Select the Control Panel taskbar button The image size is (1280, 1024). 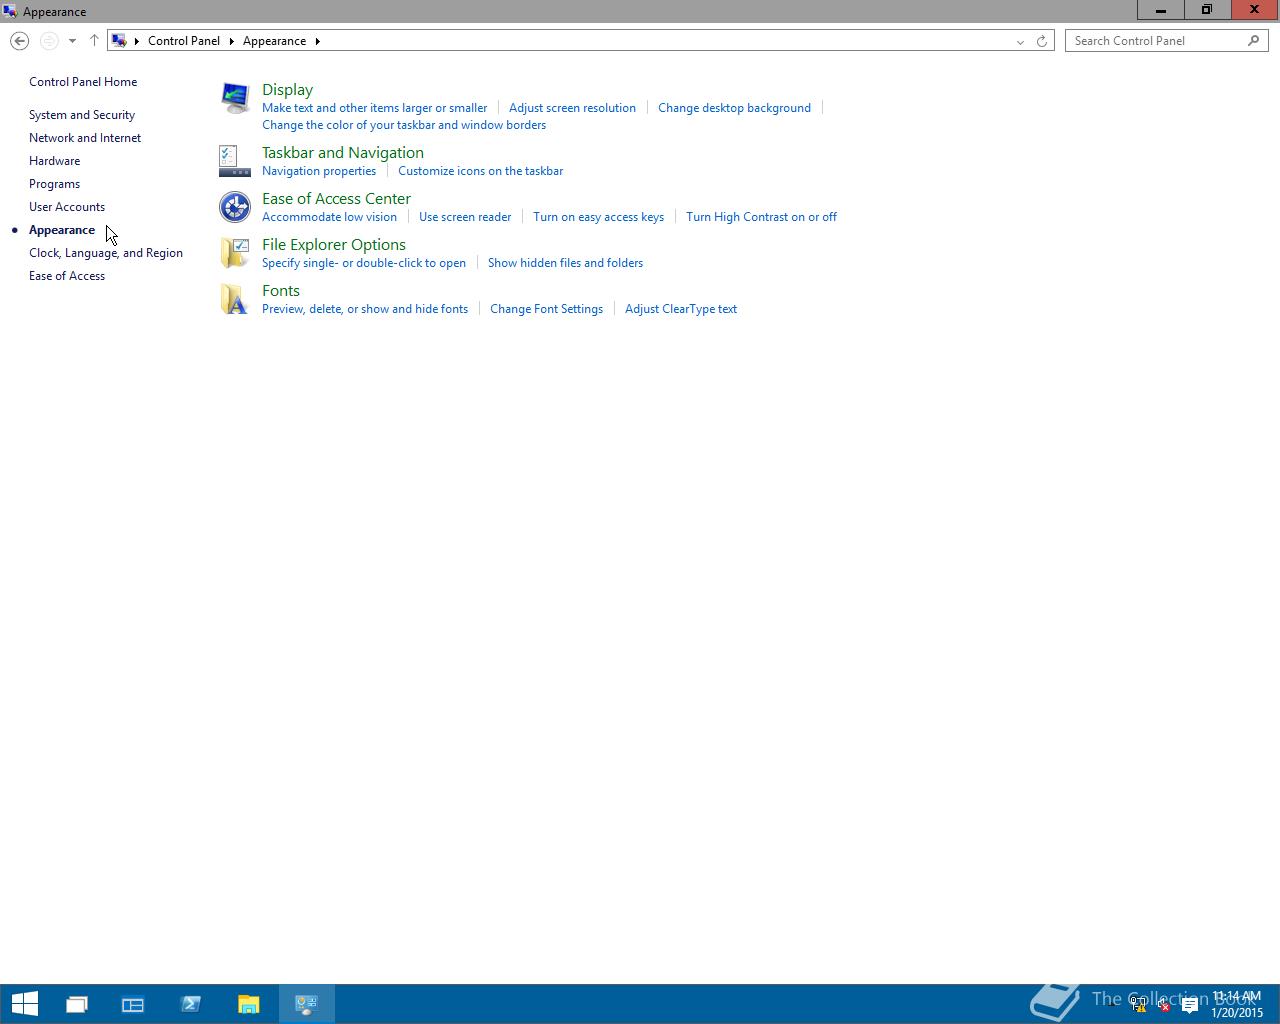coord(306,1004)
